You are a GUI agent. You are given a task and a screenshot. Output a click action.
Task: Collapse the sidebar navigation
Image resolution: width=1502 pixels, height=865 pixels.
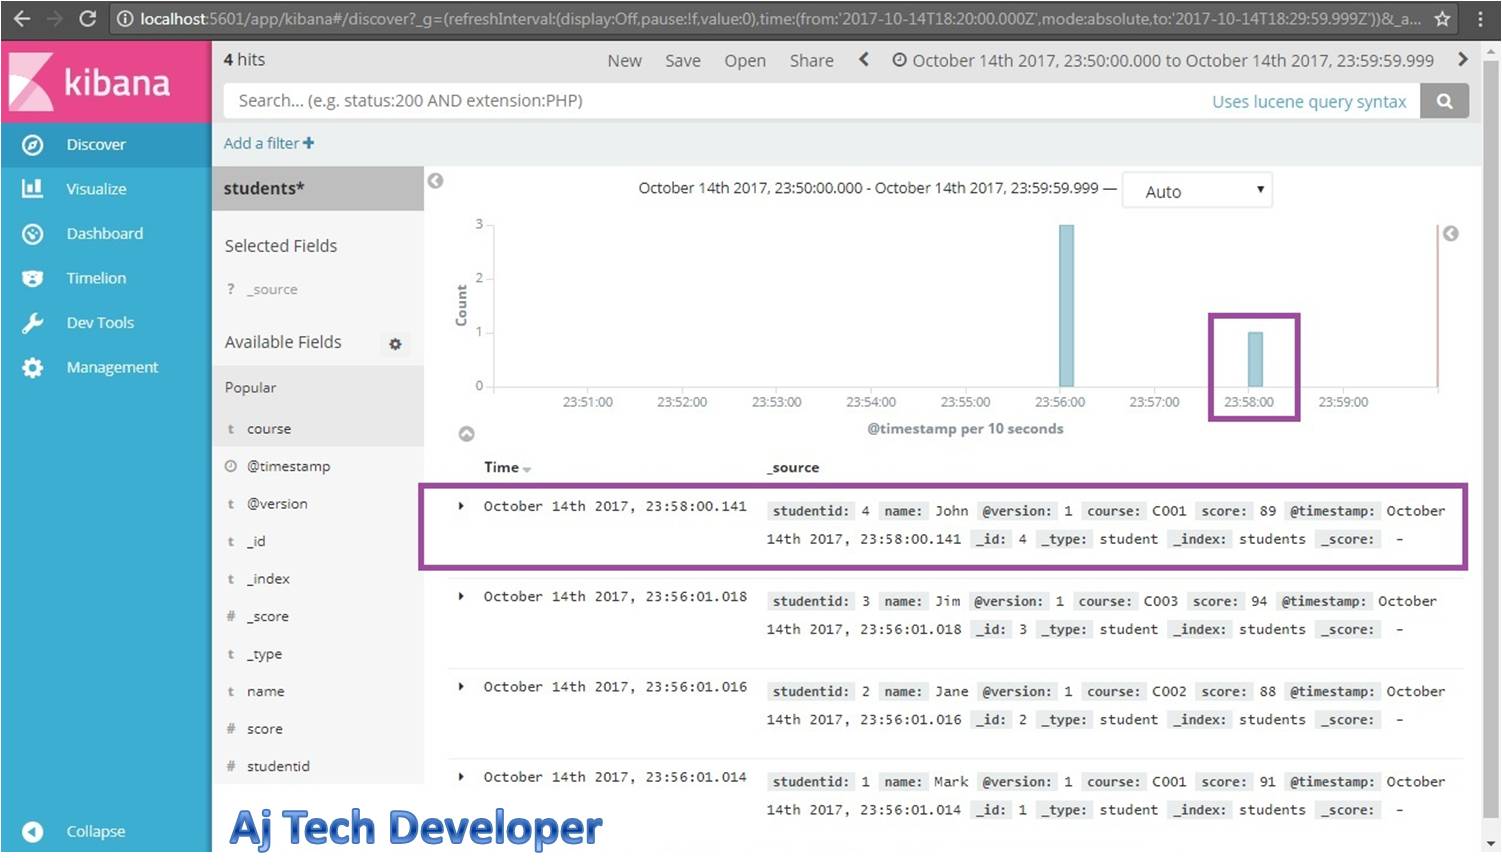click(x=33, y=831)
